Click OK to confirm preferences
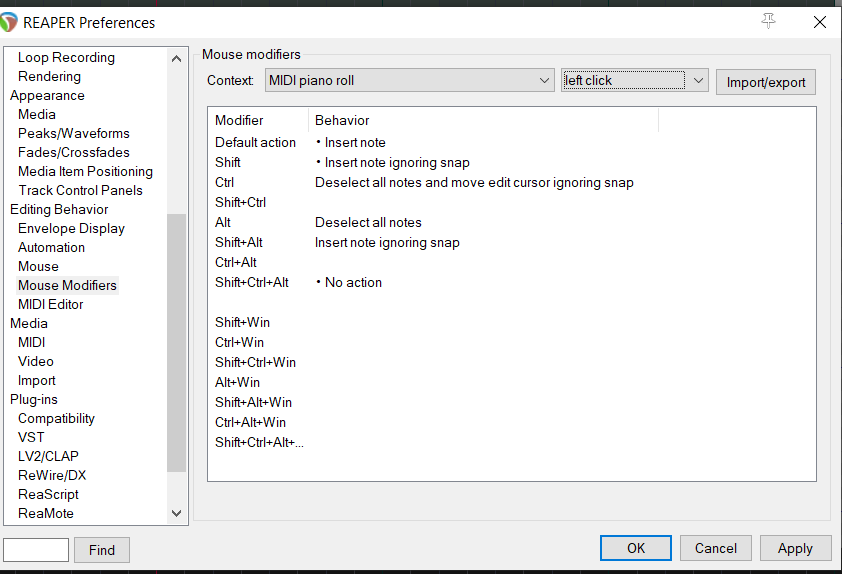Screen dimensions: 842x574 636,548
